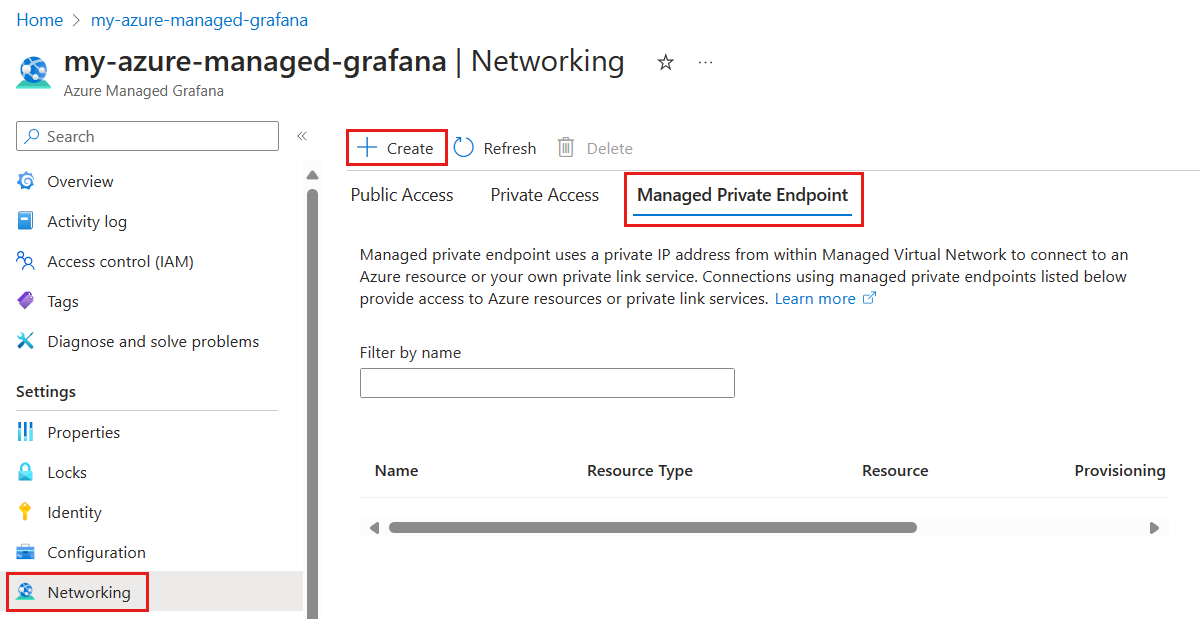Switch to the Private Access tab

[x=545, y=195]
